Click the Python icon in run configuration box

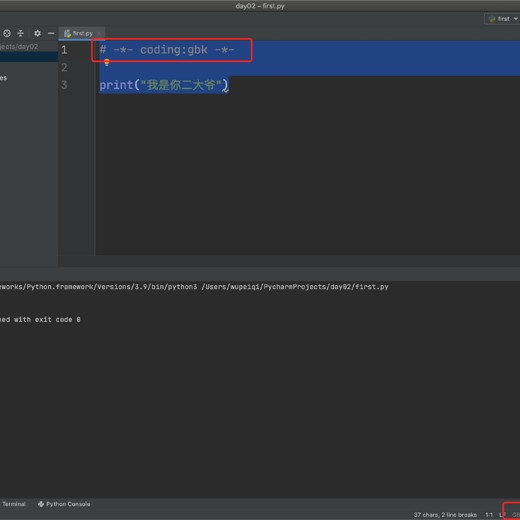point(492,19)
